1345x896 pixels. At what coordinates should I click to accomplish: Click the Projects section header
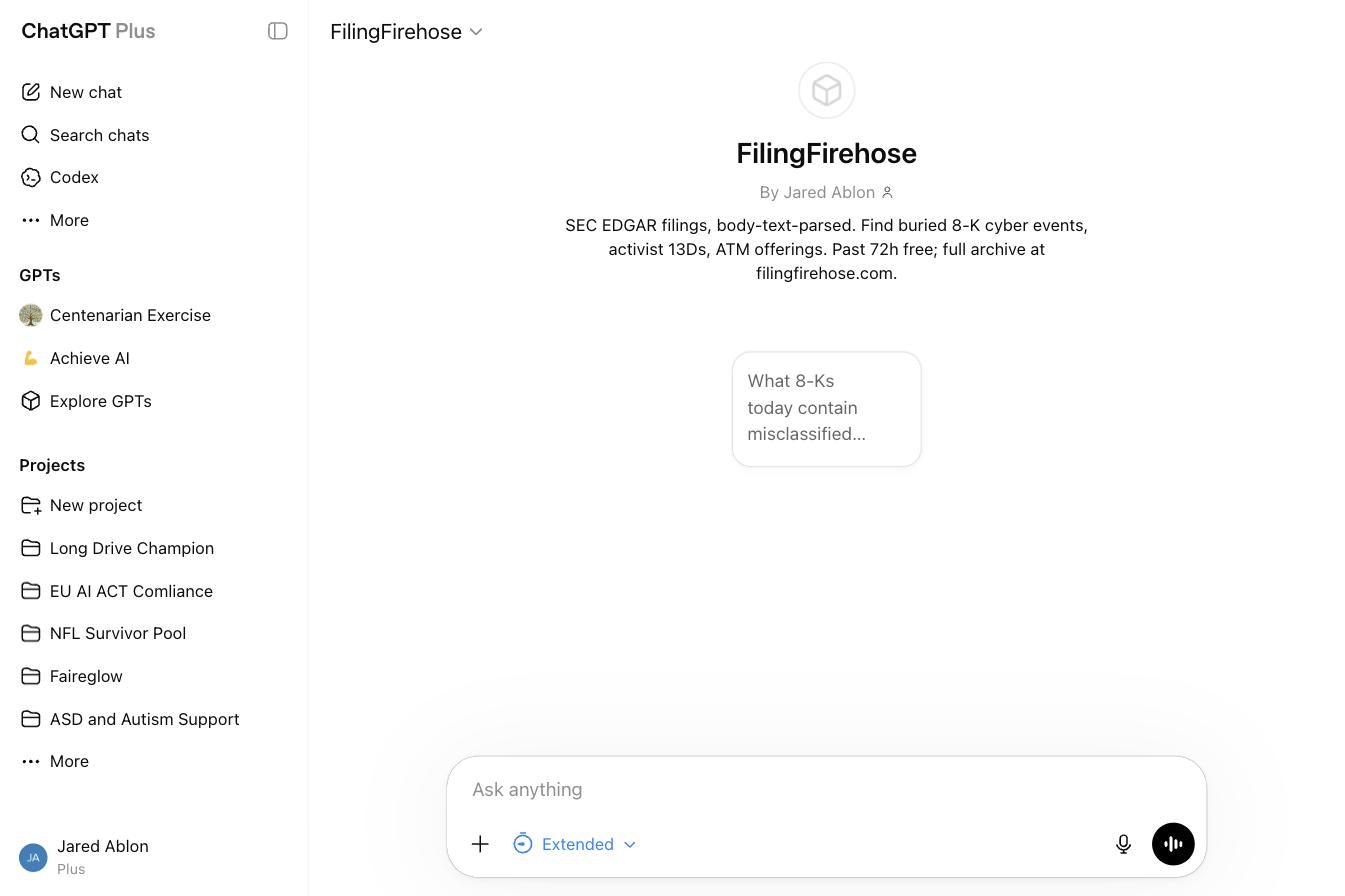[52, 465]
